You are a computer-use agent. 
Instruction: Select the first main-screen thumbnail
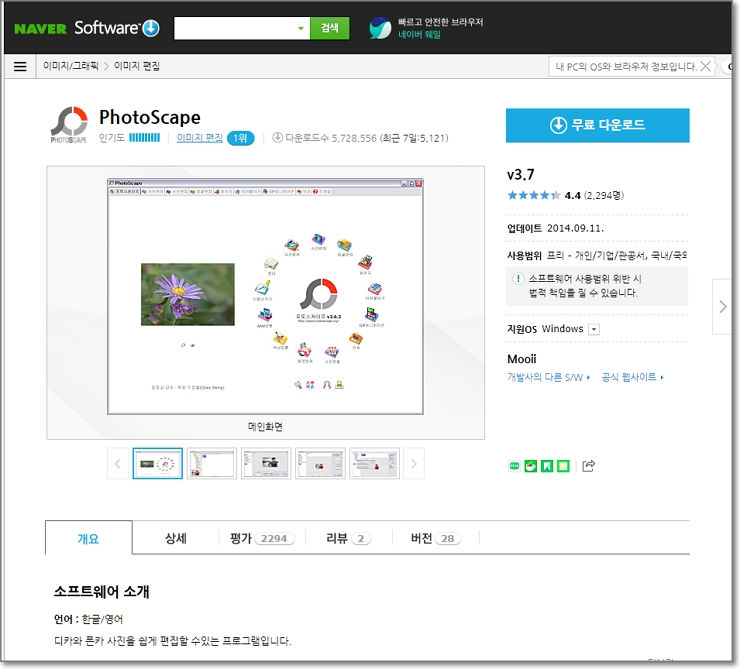pyautogui.click(x=158, y=464)
